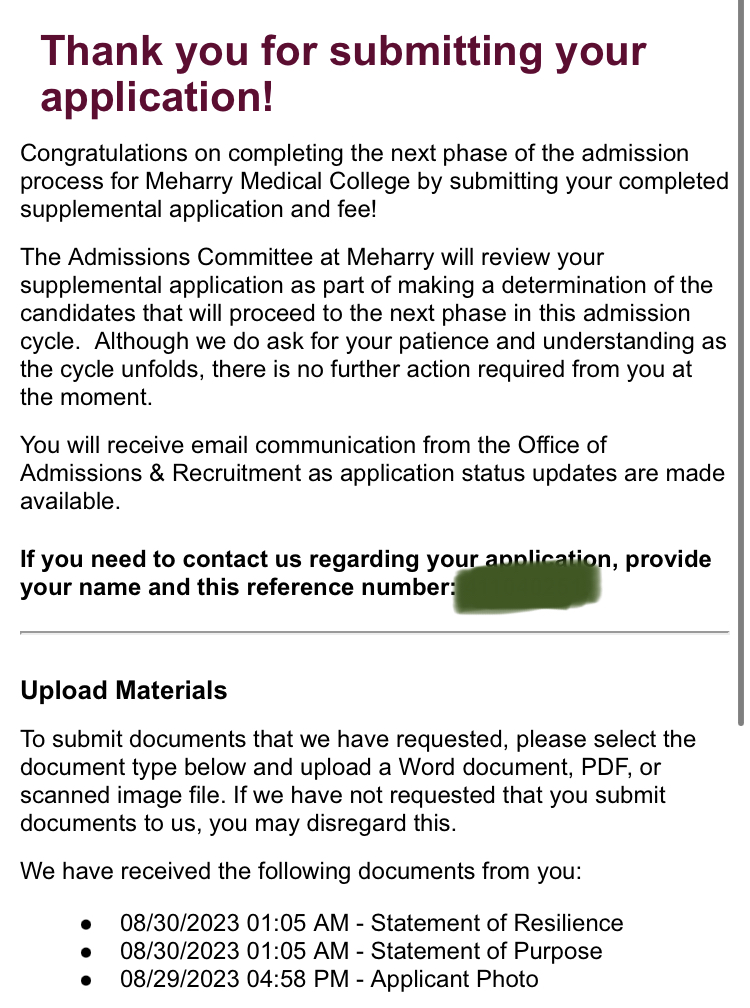Click the horizontal divider line
The image size is (750, 1008).
pyautogui.click(x=374, y=633)
